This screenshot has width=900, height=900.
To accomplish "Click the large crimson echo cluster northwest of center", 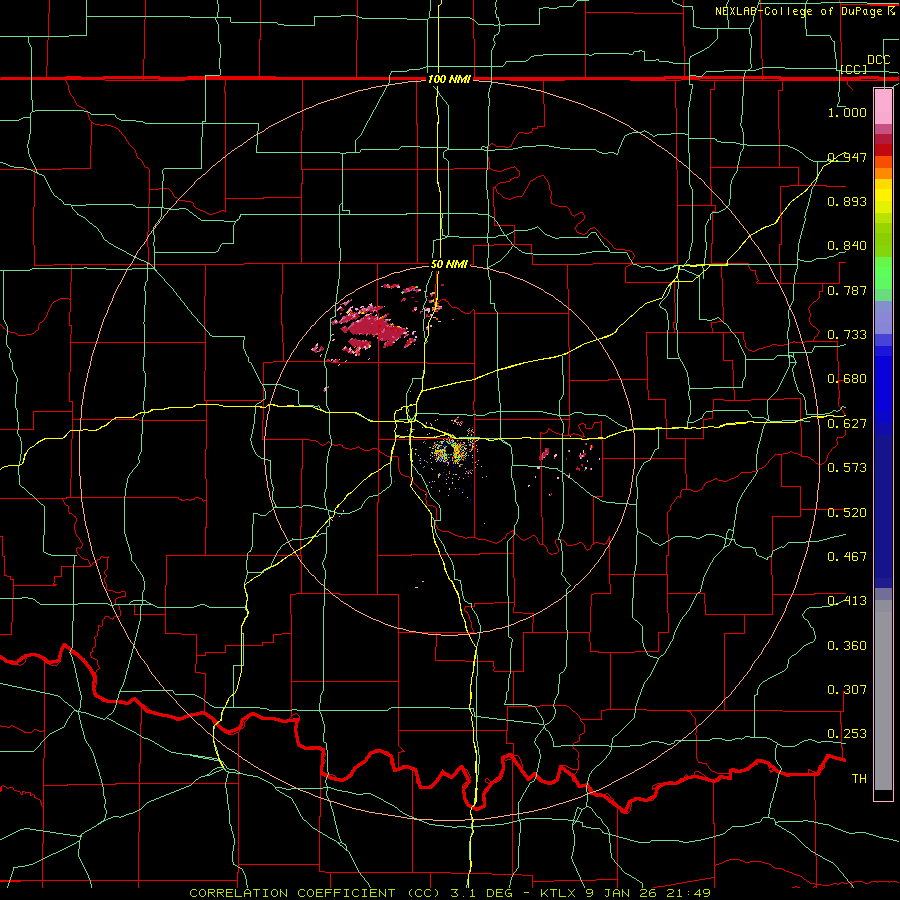I will tap(372, 329).
